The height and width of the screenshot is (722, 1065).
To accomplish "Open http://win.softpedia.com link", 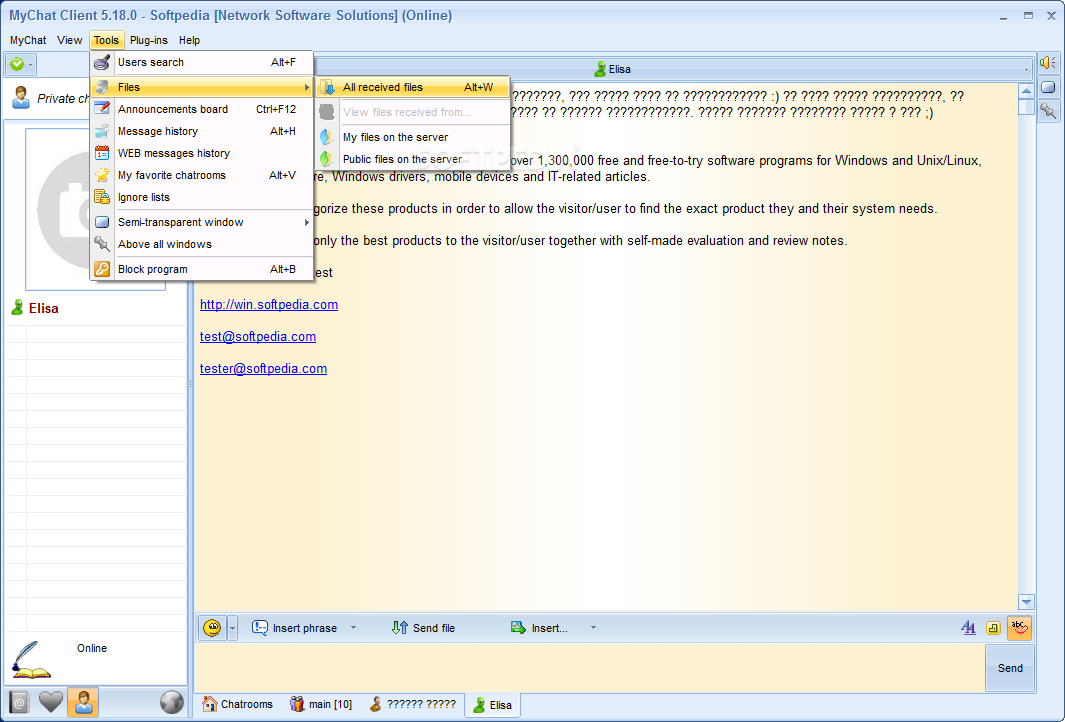I will [x=269, y=304].
